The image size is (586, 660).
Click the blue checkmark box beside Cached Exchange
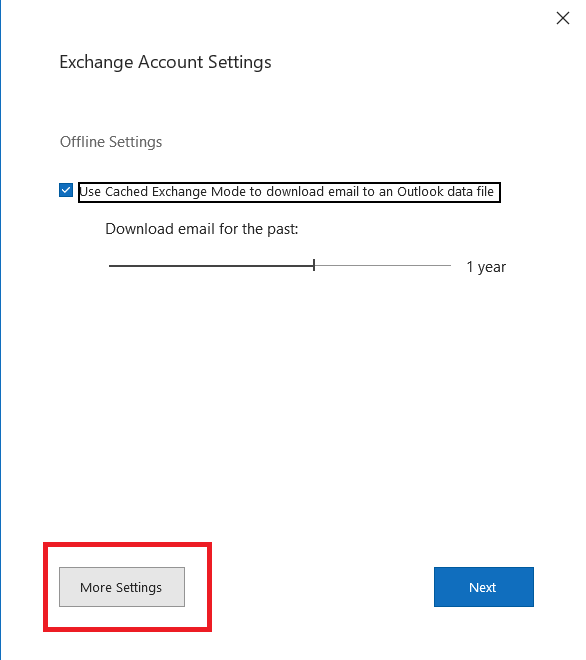tap(66, 190)
